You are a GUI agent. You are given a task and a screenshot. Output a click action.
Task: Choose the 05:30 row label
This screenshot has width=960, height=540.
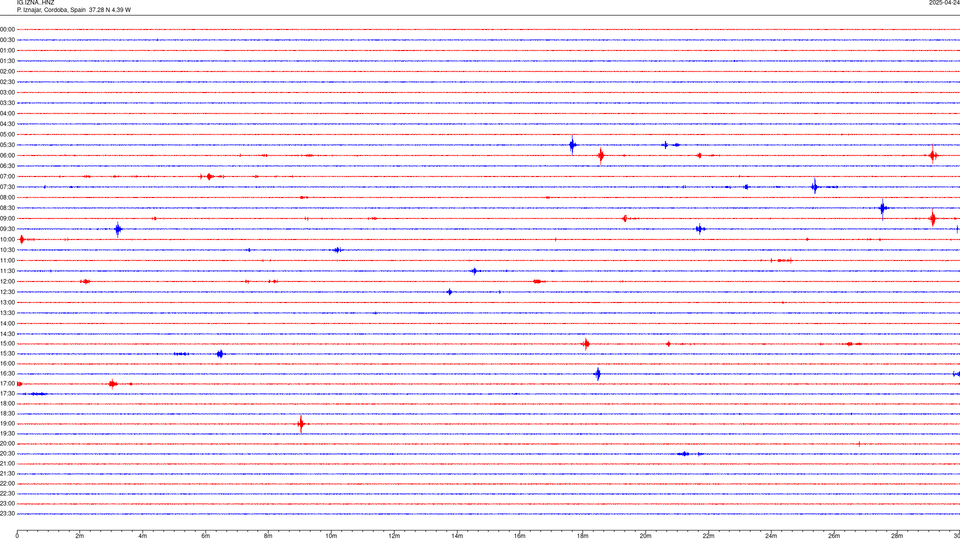point(7,145)
